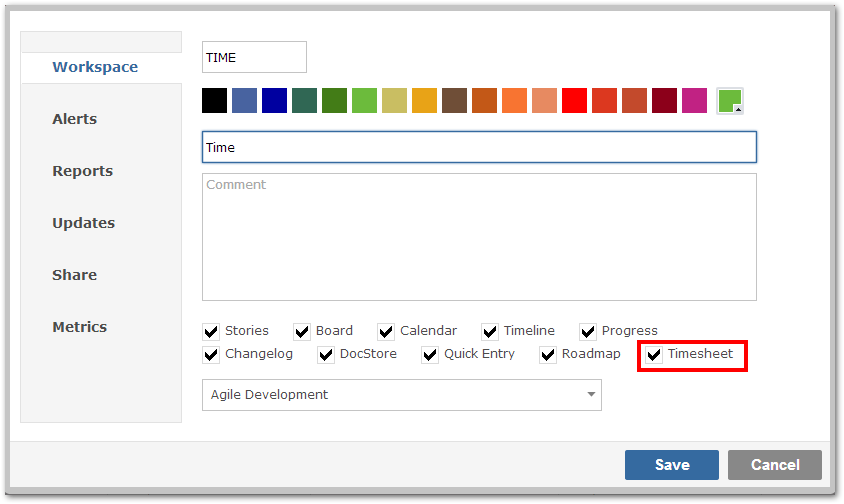Uncheck the Timesheet checkbox
Image resolution: width=844 pixels, height=504 pixels.
pyautogui.click(x=654, y=355)
